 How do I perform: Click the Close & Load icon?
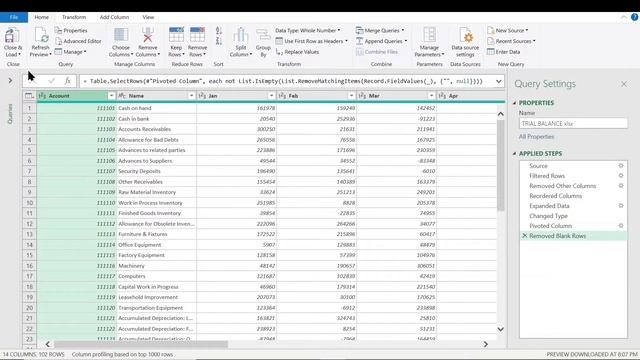click(12, 36)
